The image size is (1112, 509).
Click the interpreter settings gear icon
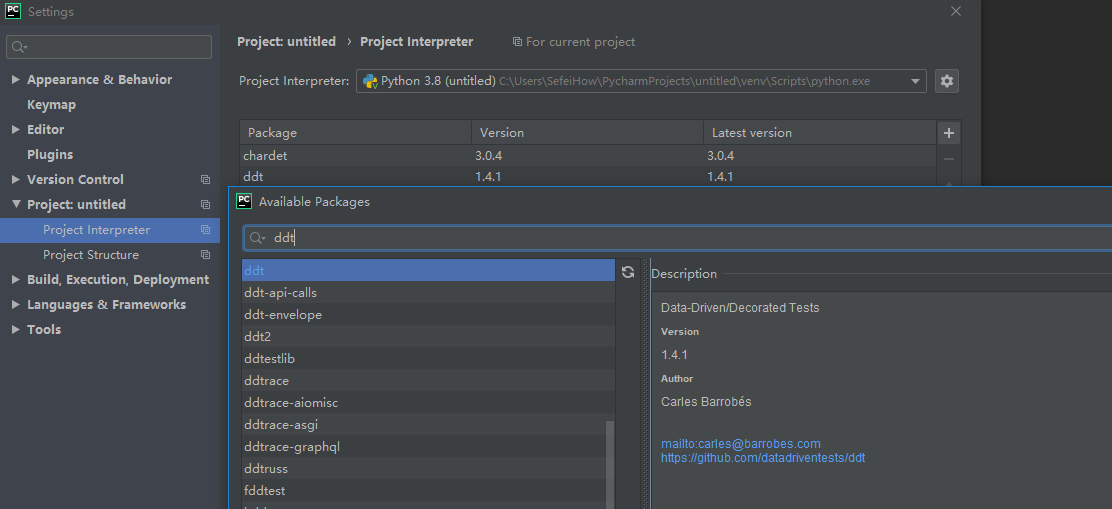[947, 81]
